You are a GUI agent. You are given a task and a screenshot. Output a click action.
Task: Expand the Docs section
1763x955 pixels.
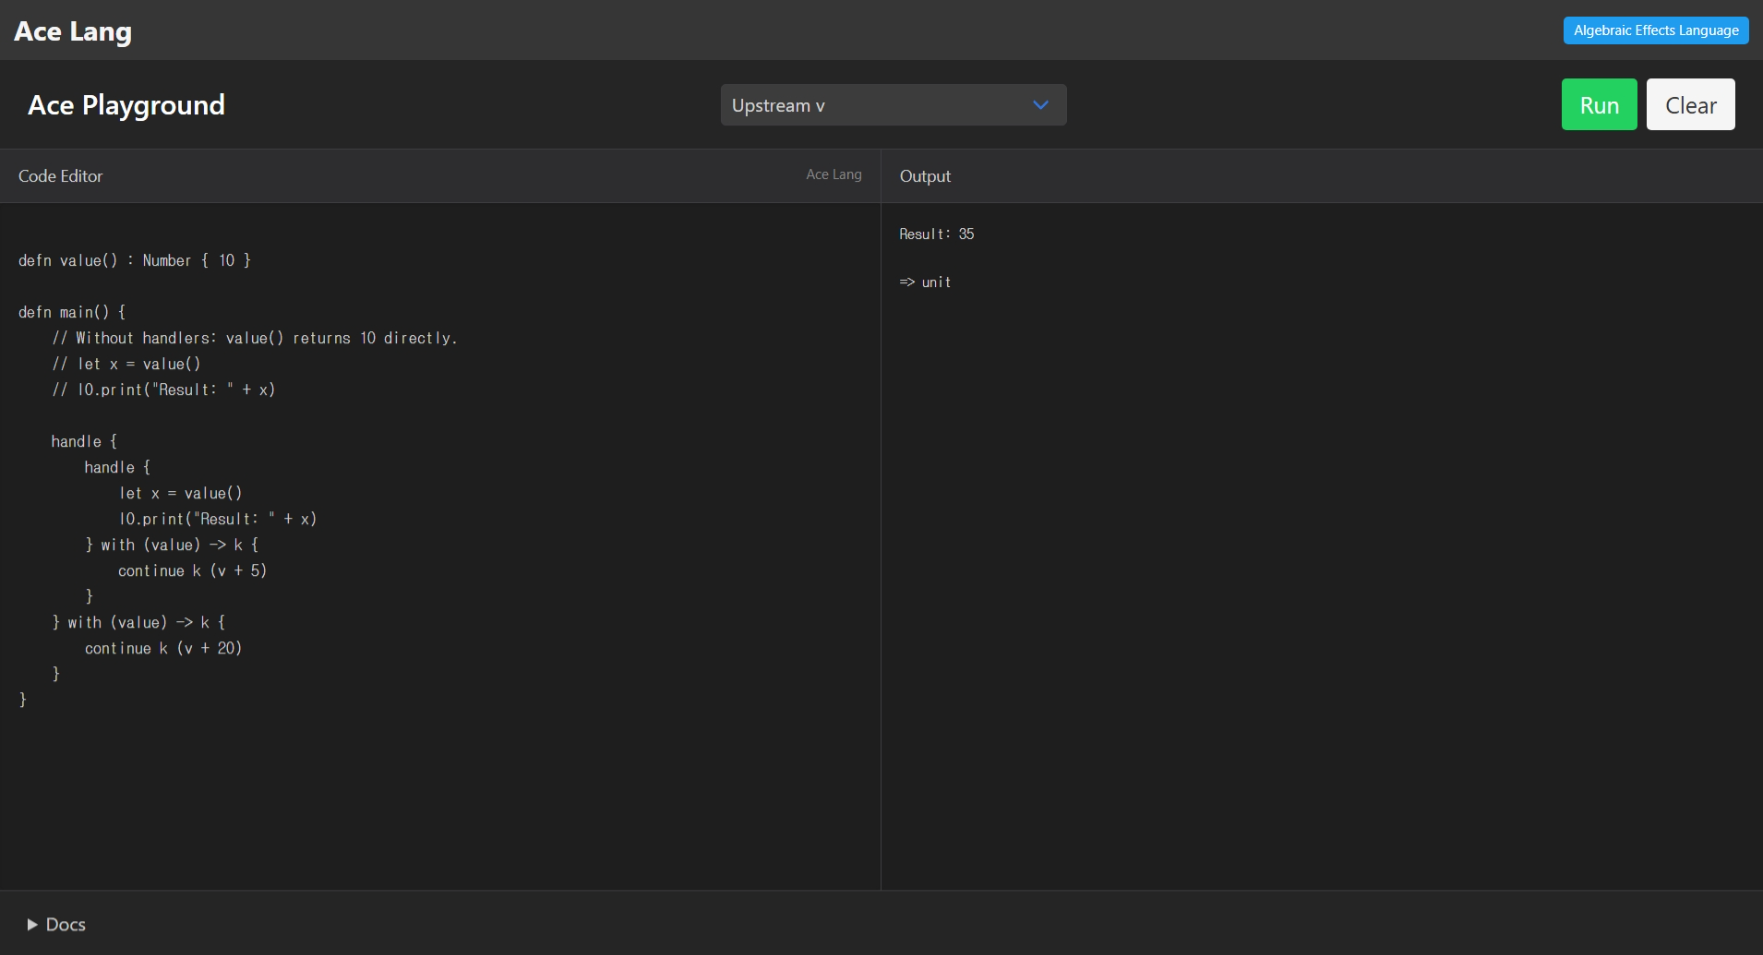coord(57,925)
